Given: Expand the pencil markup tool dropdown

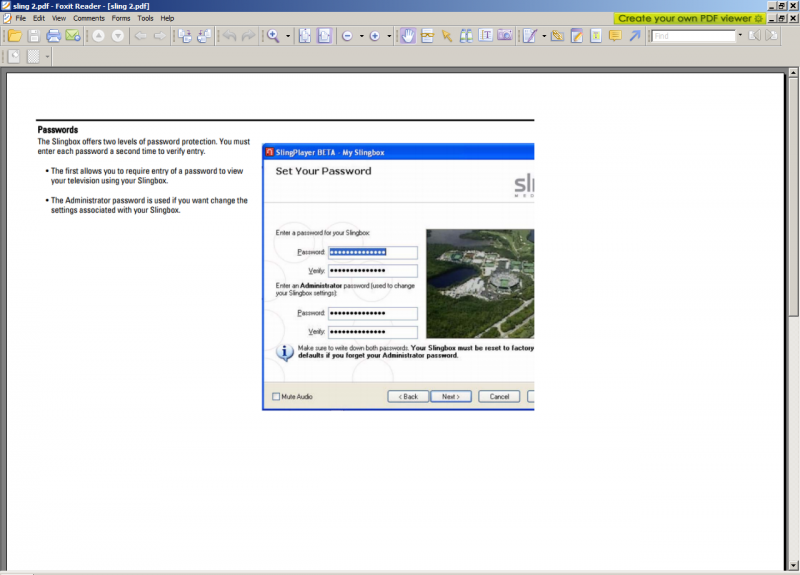Looking at the screenshot, I should tap(544, 36).
